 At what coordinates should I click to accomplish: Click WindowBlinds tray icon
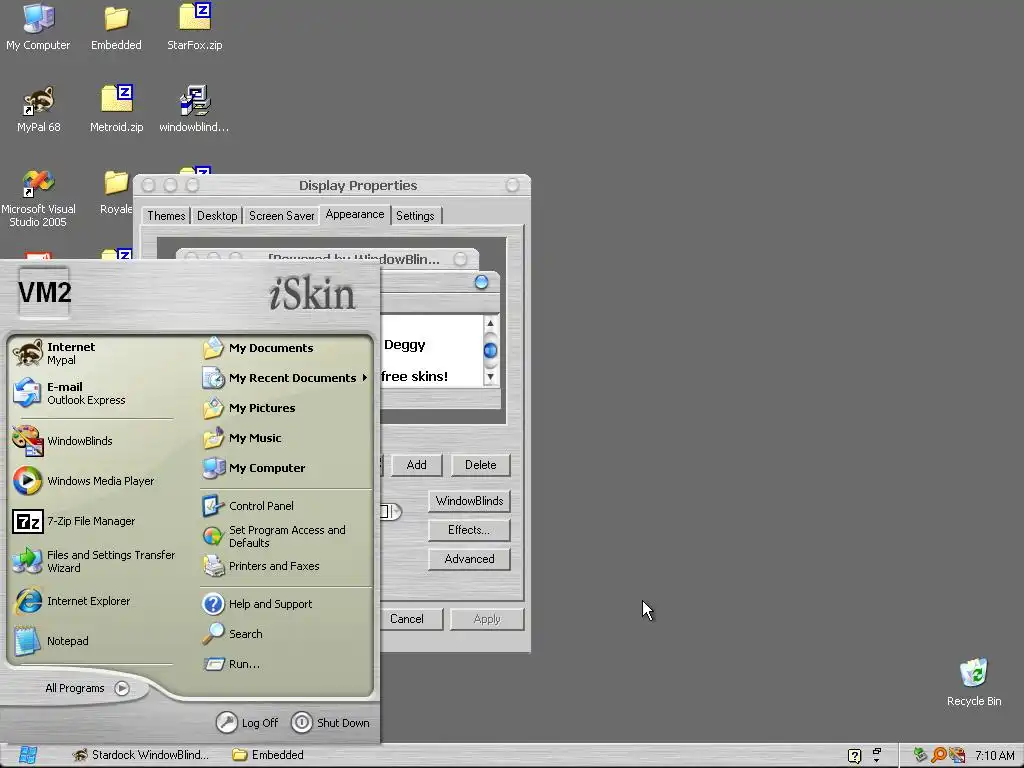click(957, 755)
